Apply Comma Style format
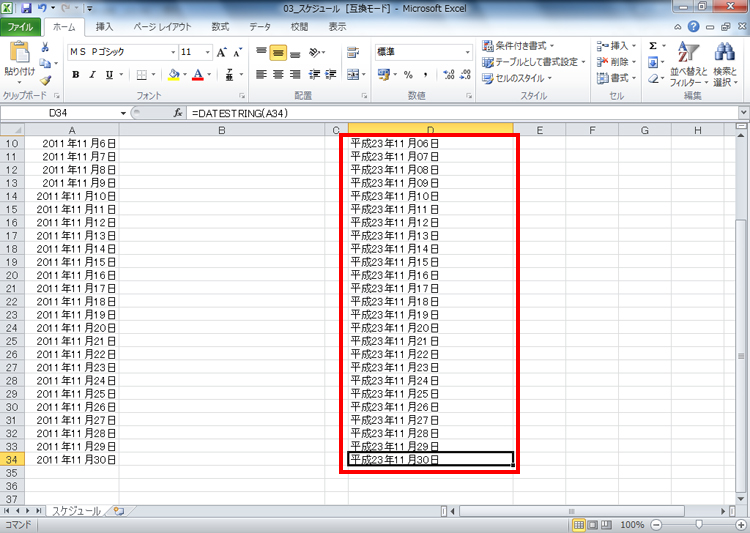The width and height of the screenshot is (750, 533). click(425, 75)
